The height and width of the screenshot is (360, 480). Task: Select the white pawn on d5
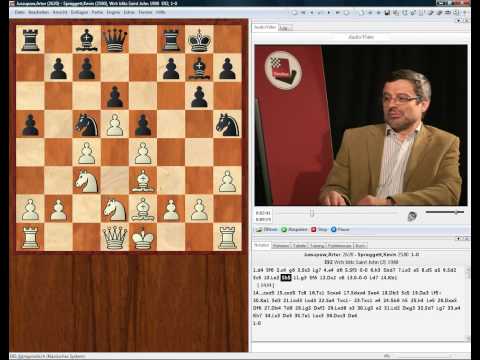pyautogui.click(x=115, y=125)
